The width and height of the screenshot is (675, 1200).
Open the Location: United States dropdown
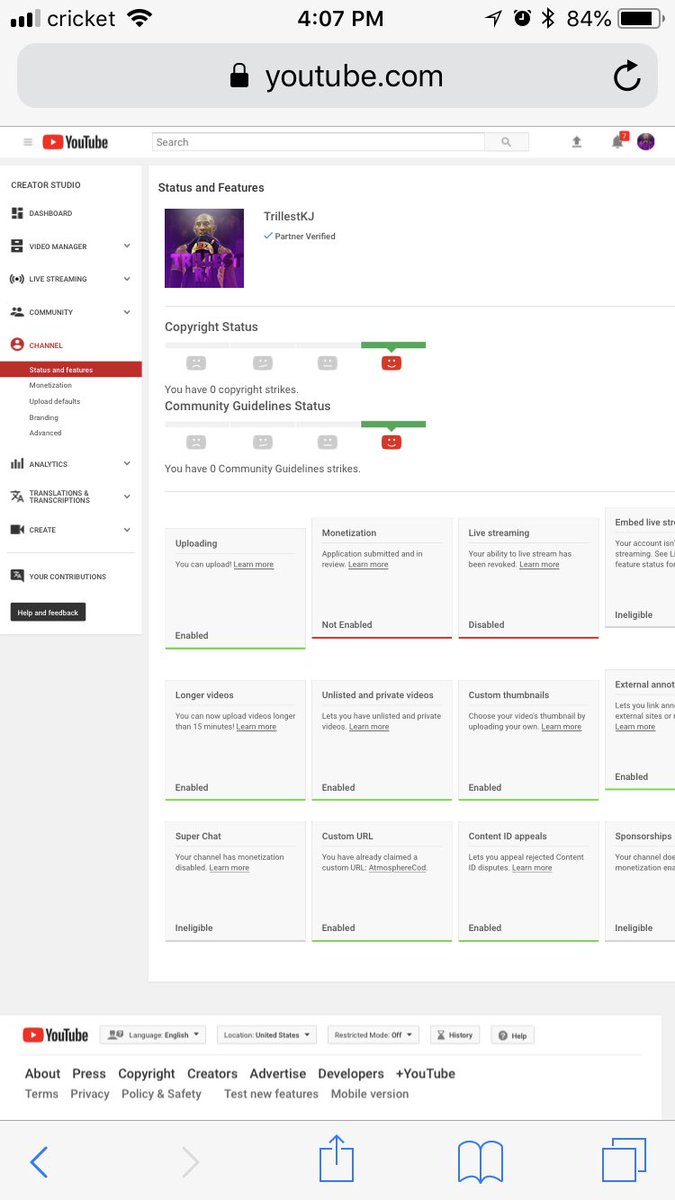pyautogui.click(x=266, y=1035)
